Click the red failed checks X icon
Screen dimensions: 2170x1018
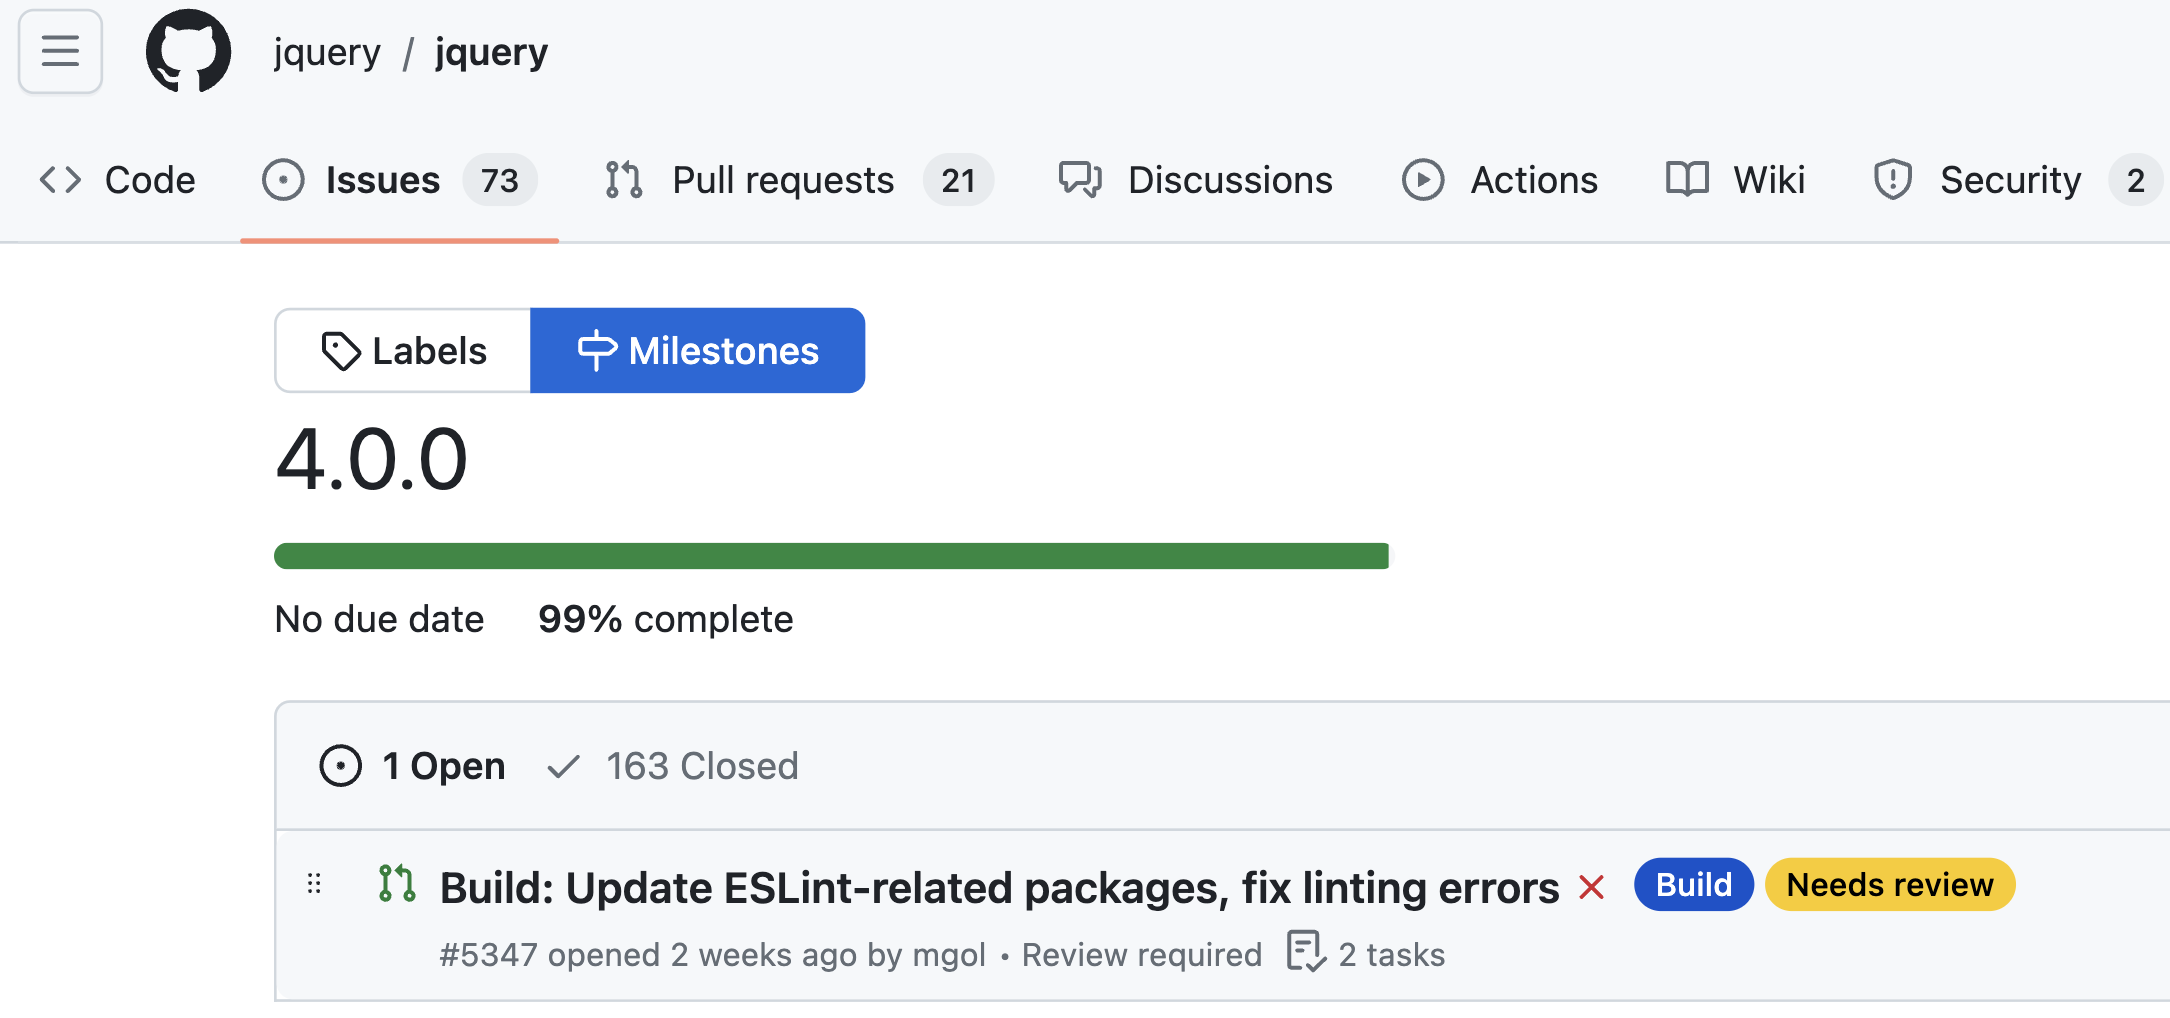(x=1591, y=887)
